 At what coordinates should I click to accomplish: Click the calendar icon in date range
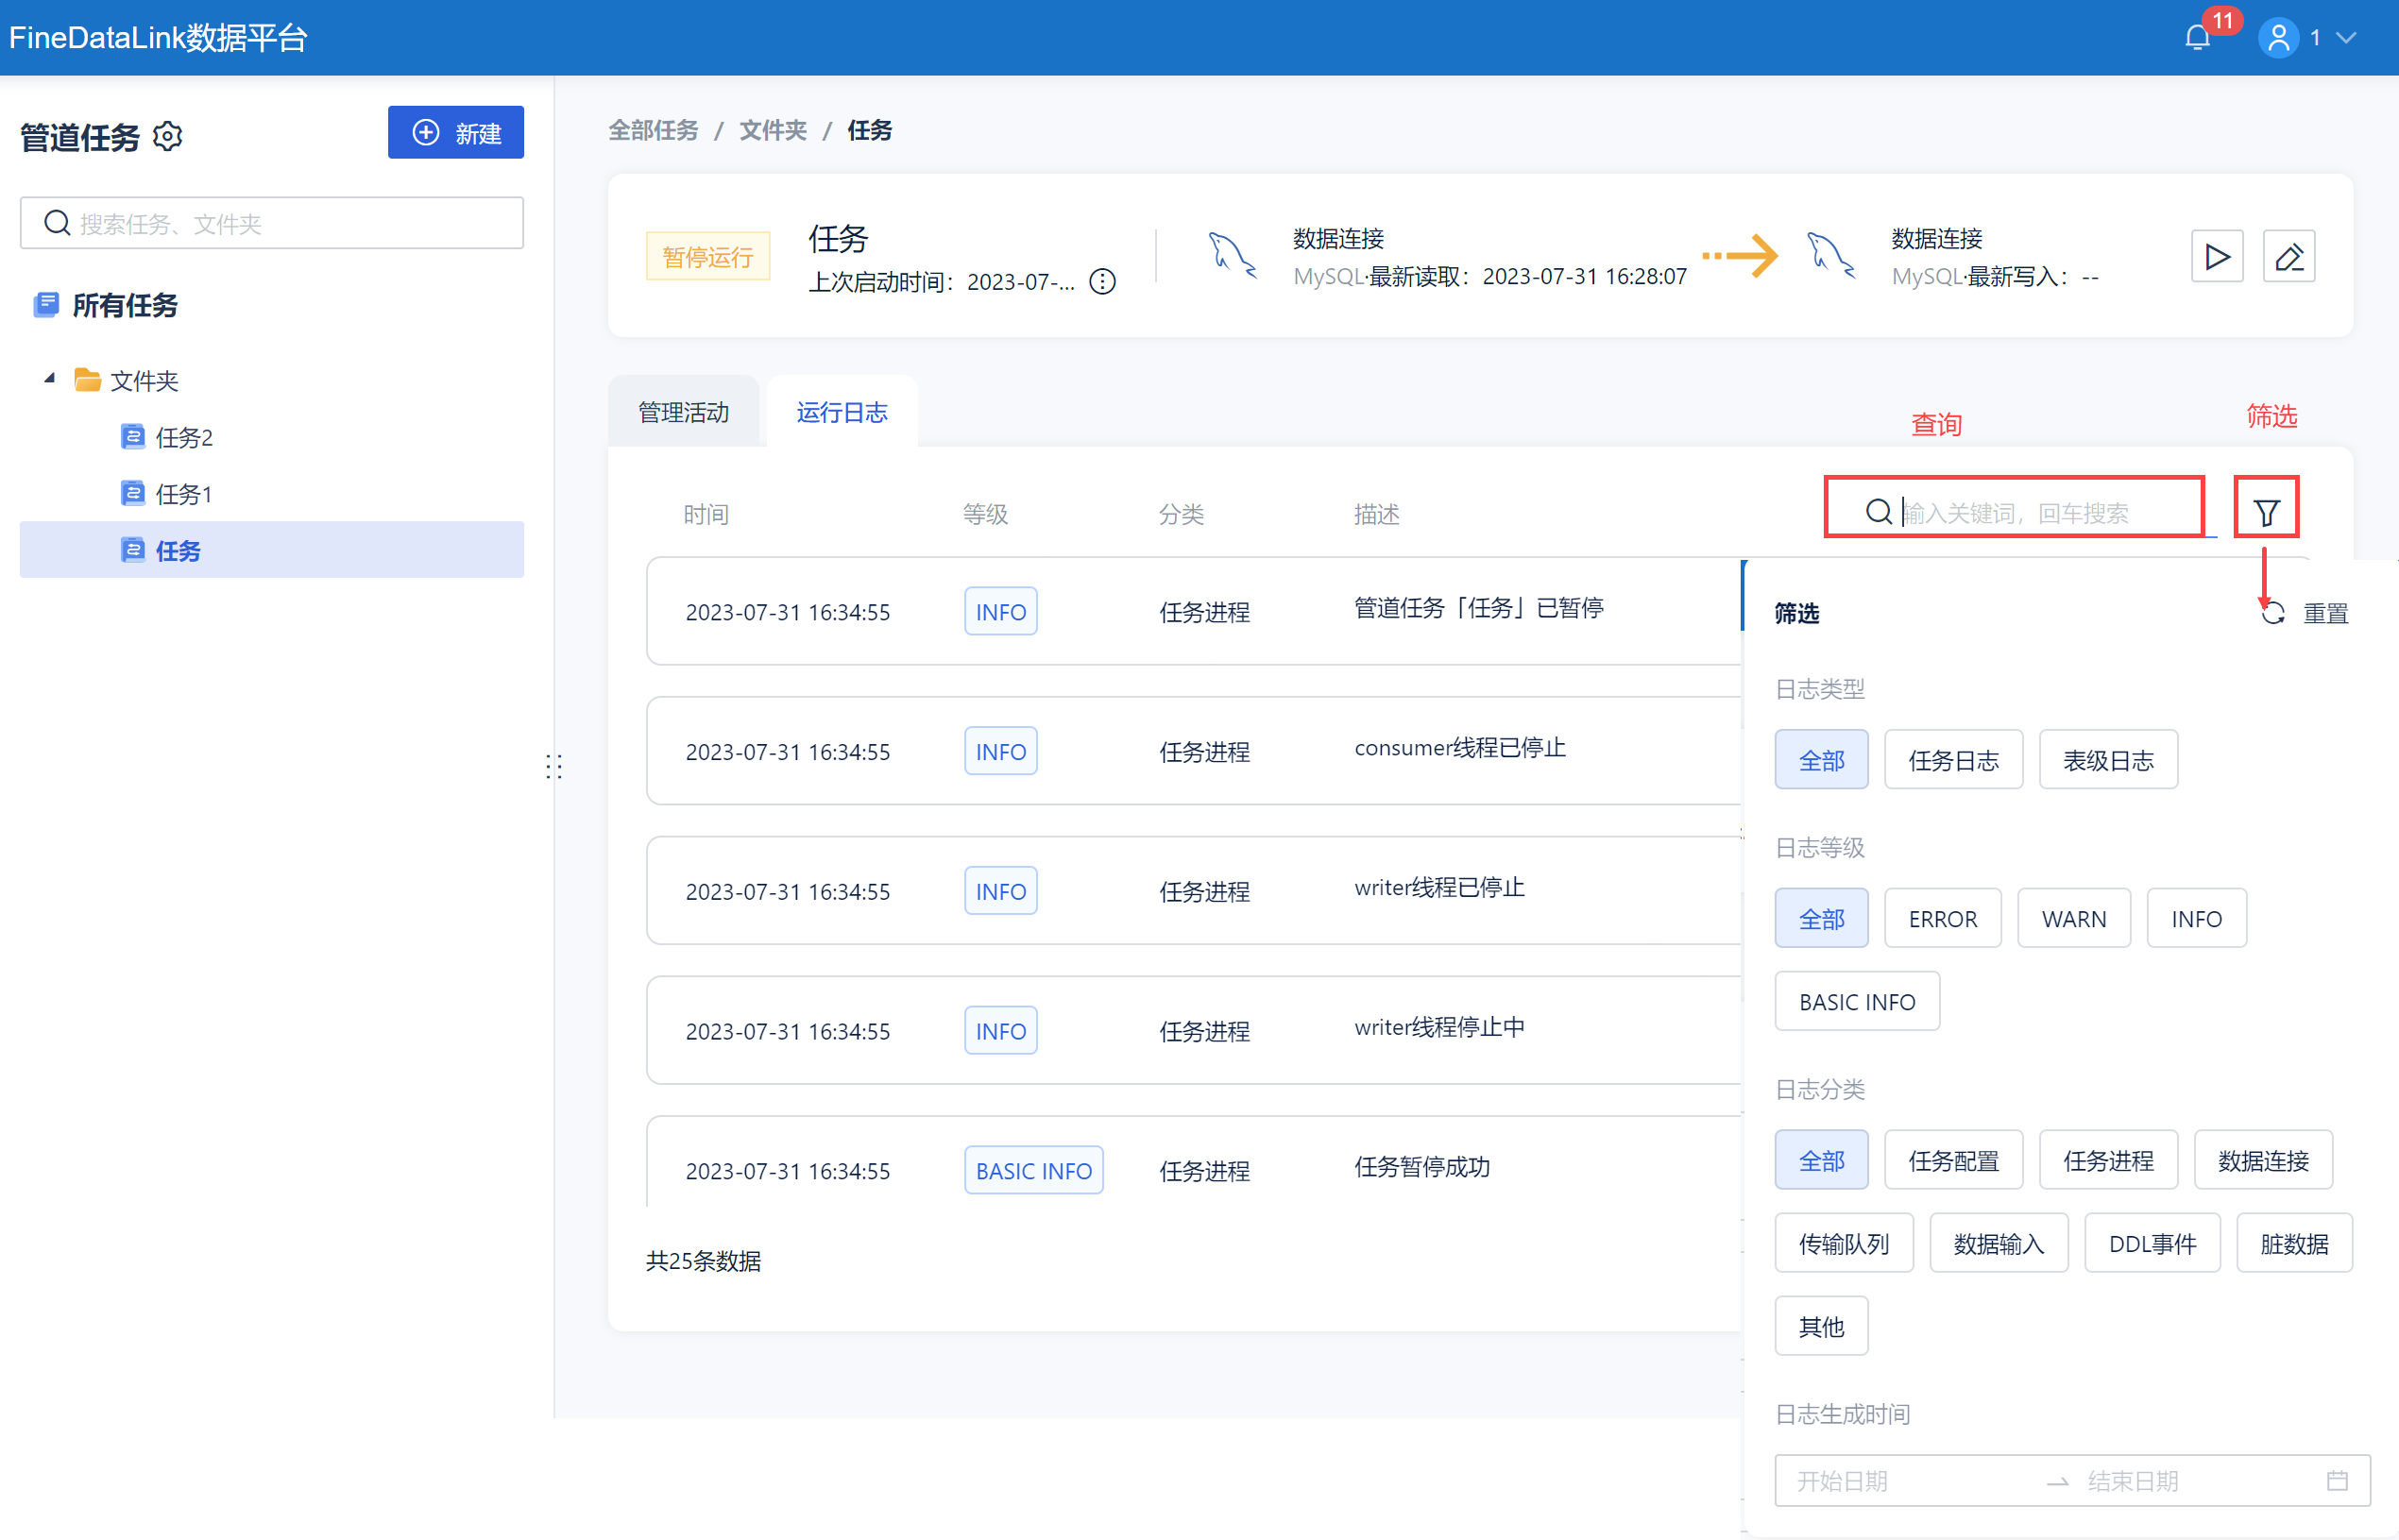[2336, 1480]
